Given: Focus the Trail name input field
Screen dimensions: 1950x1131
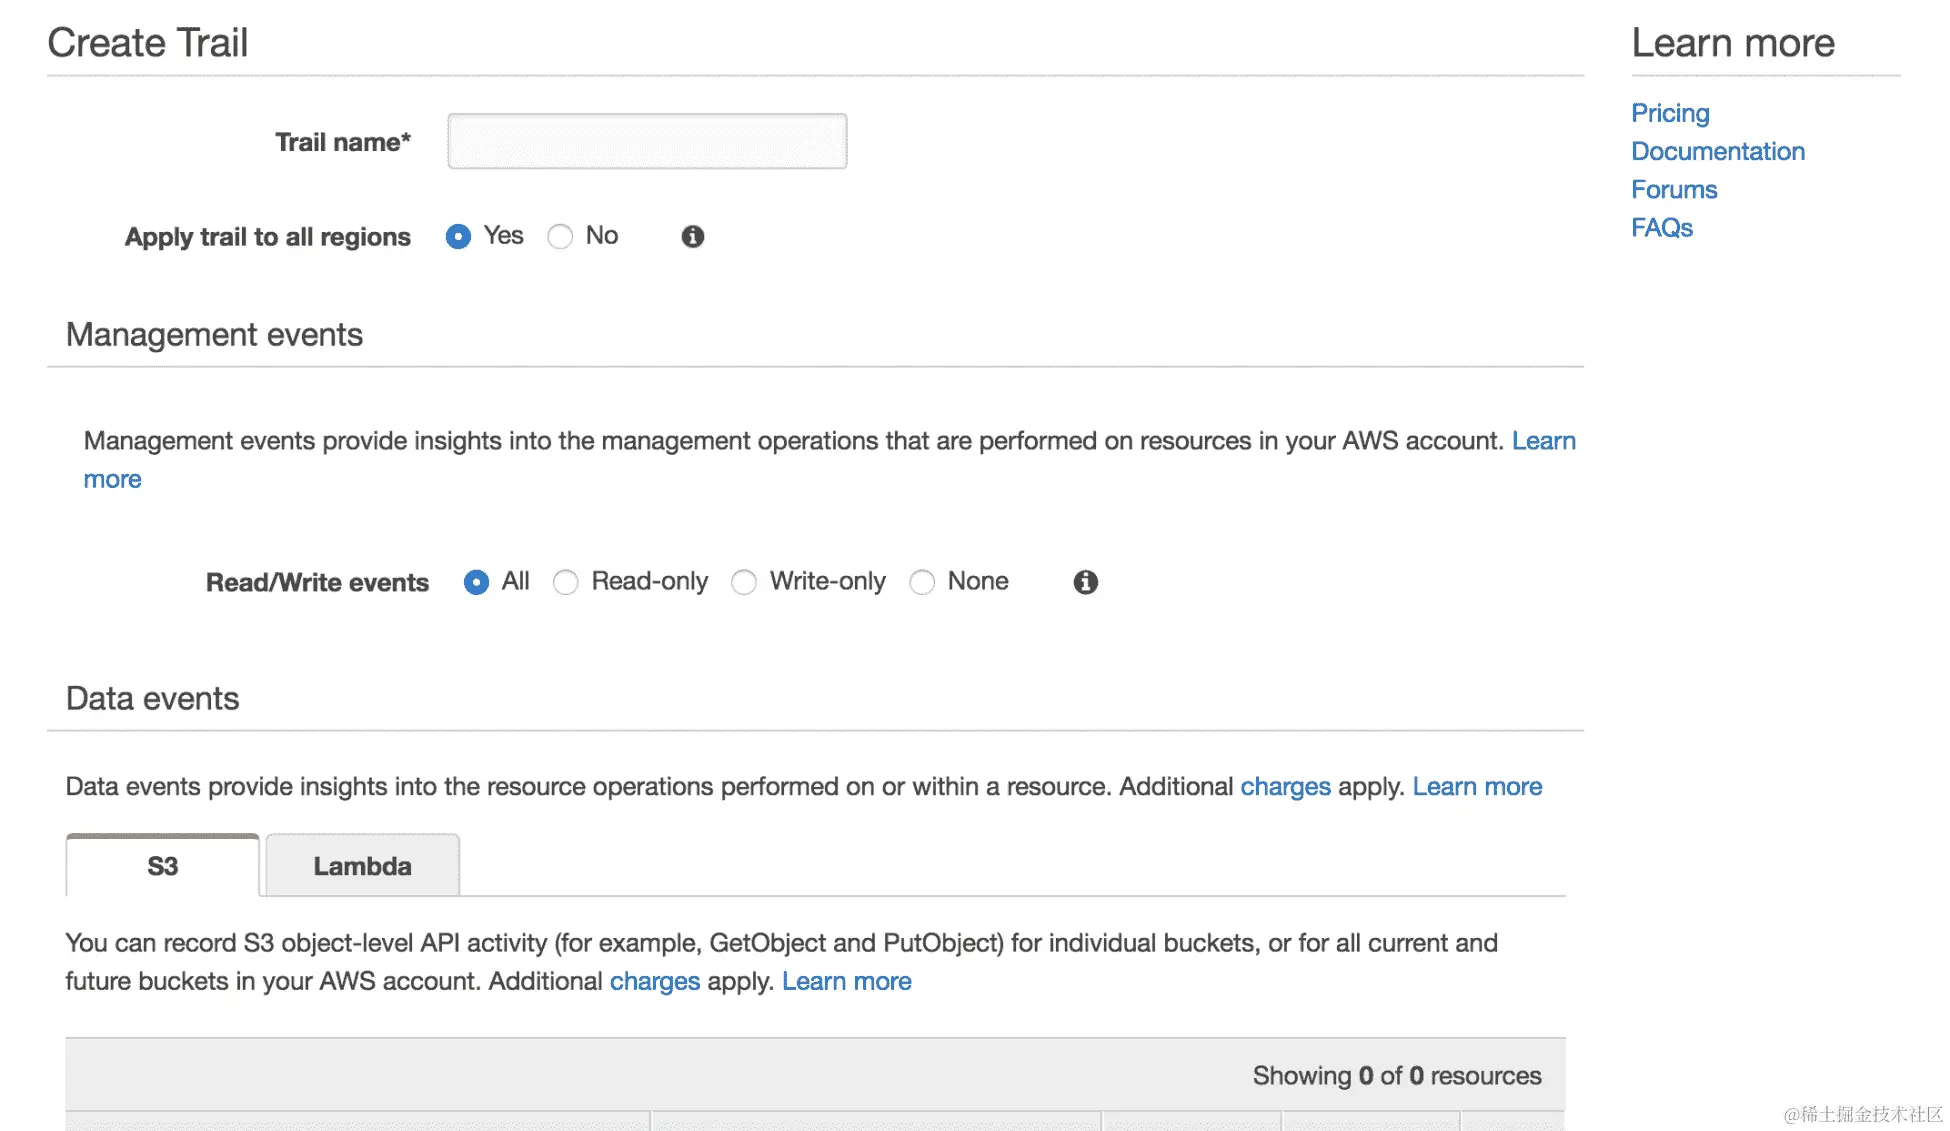Looking at the screenshot, I should pyautogui.click(x=647, y=141).
